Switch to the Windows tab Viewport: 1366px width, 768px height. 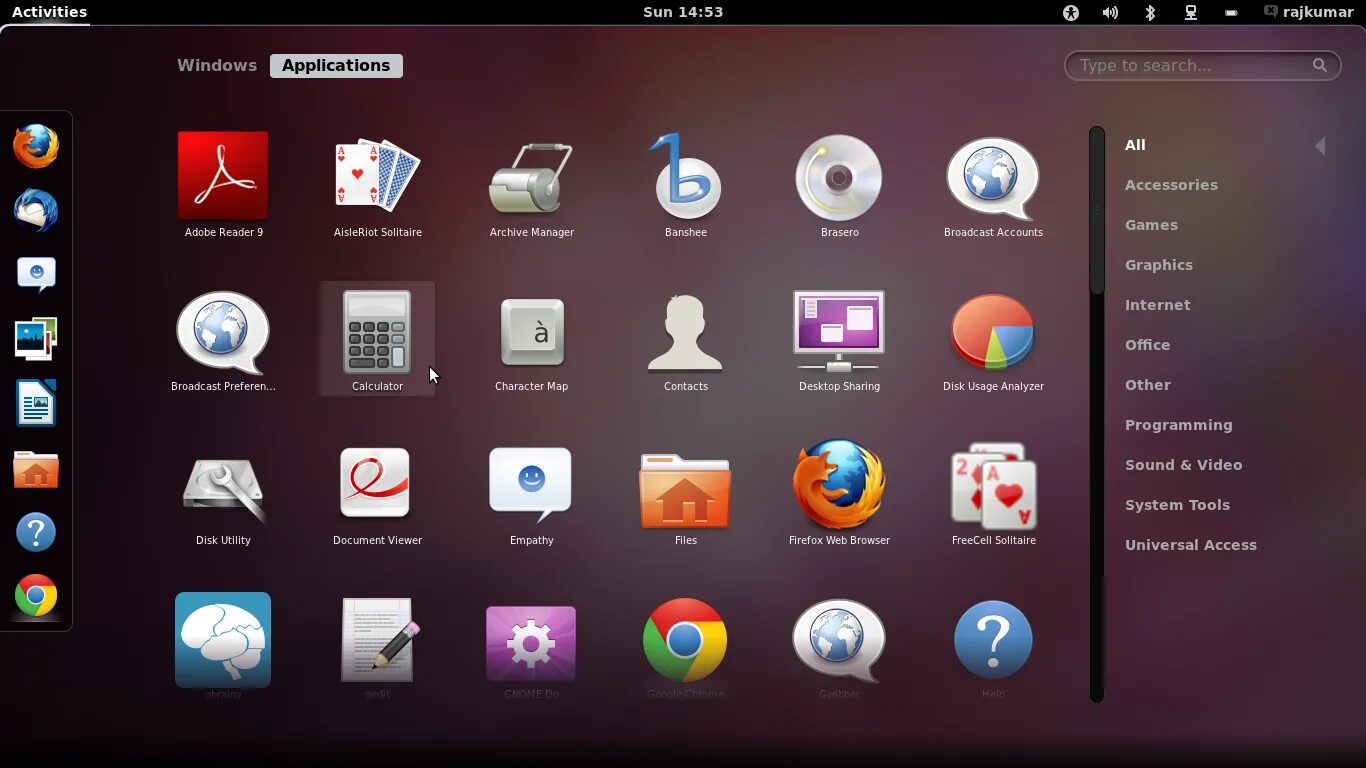coord(217,65)
